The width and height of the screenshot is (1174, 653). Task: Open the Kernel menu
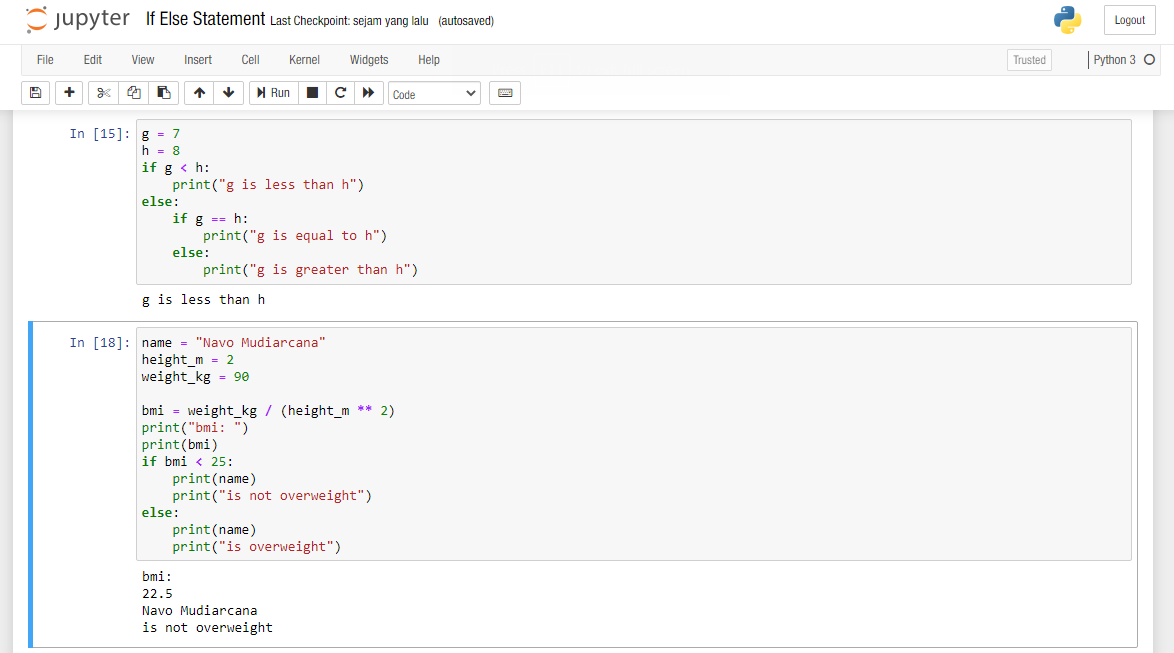[x=304, y=60]
